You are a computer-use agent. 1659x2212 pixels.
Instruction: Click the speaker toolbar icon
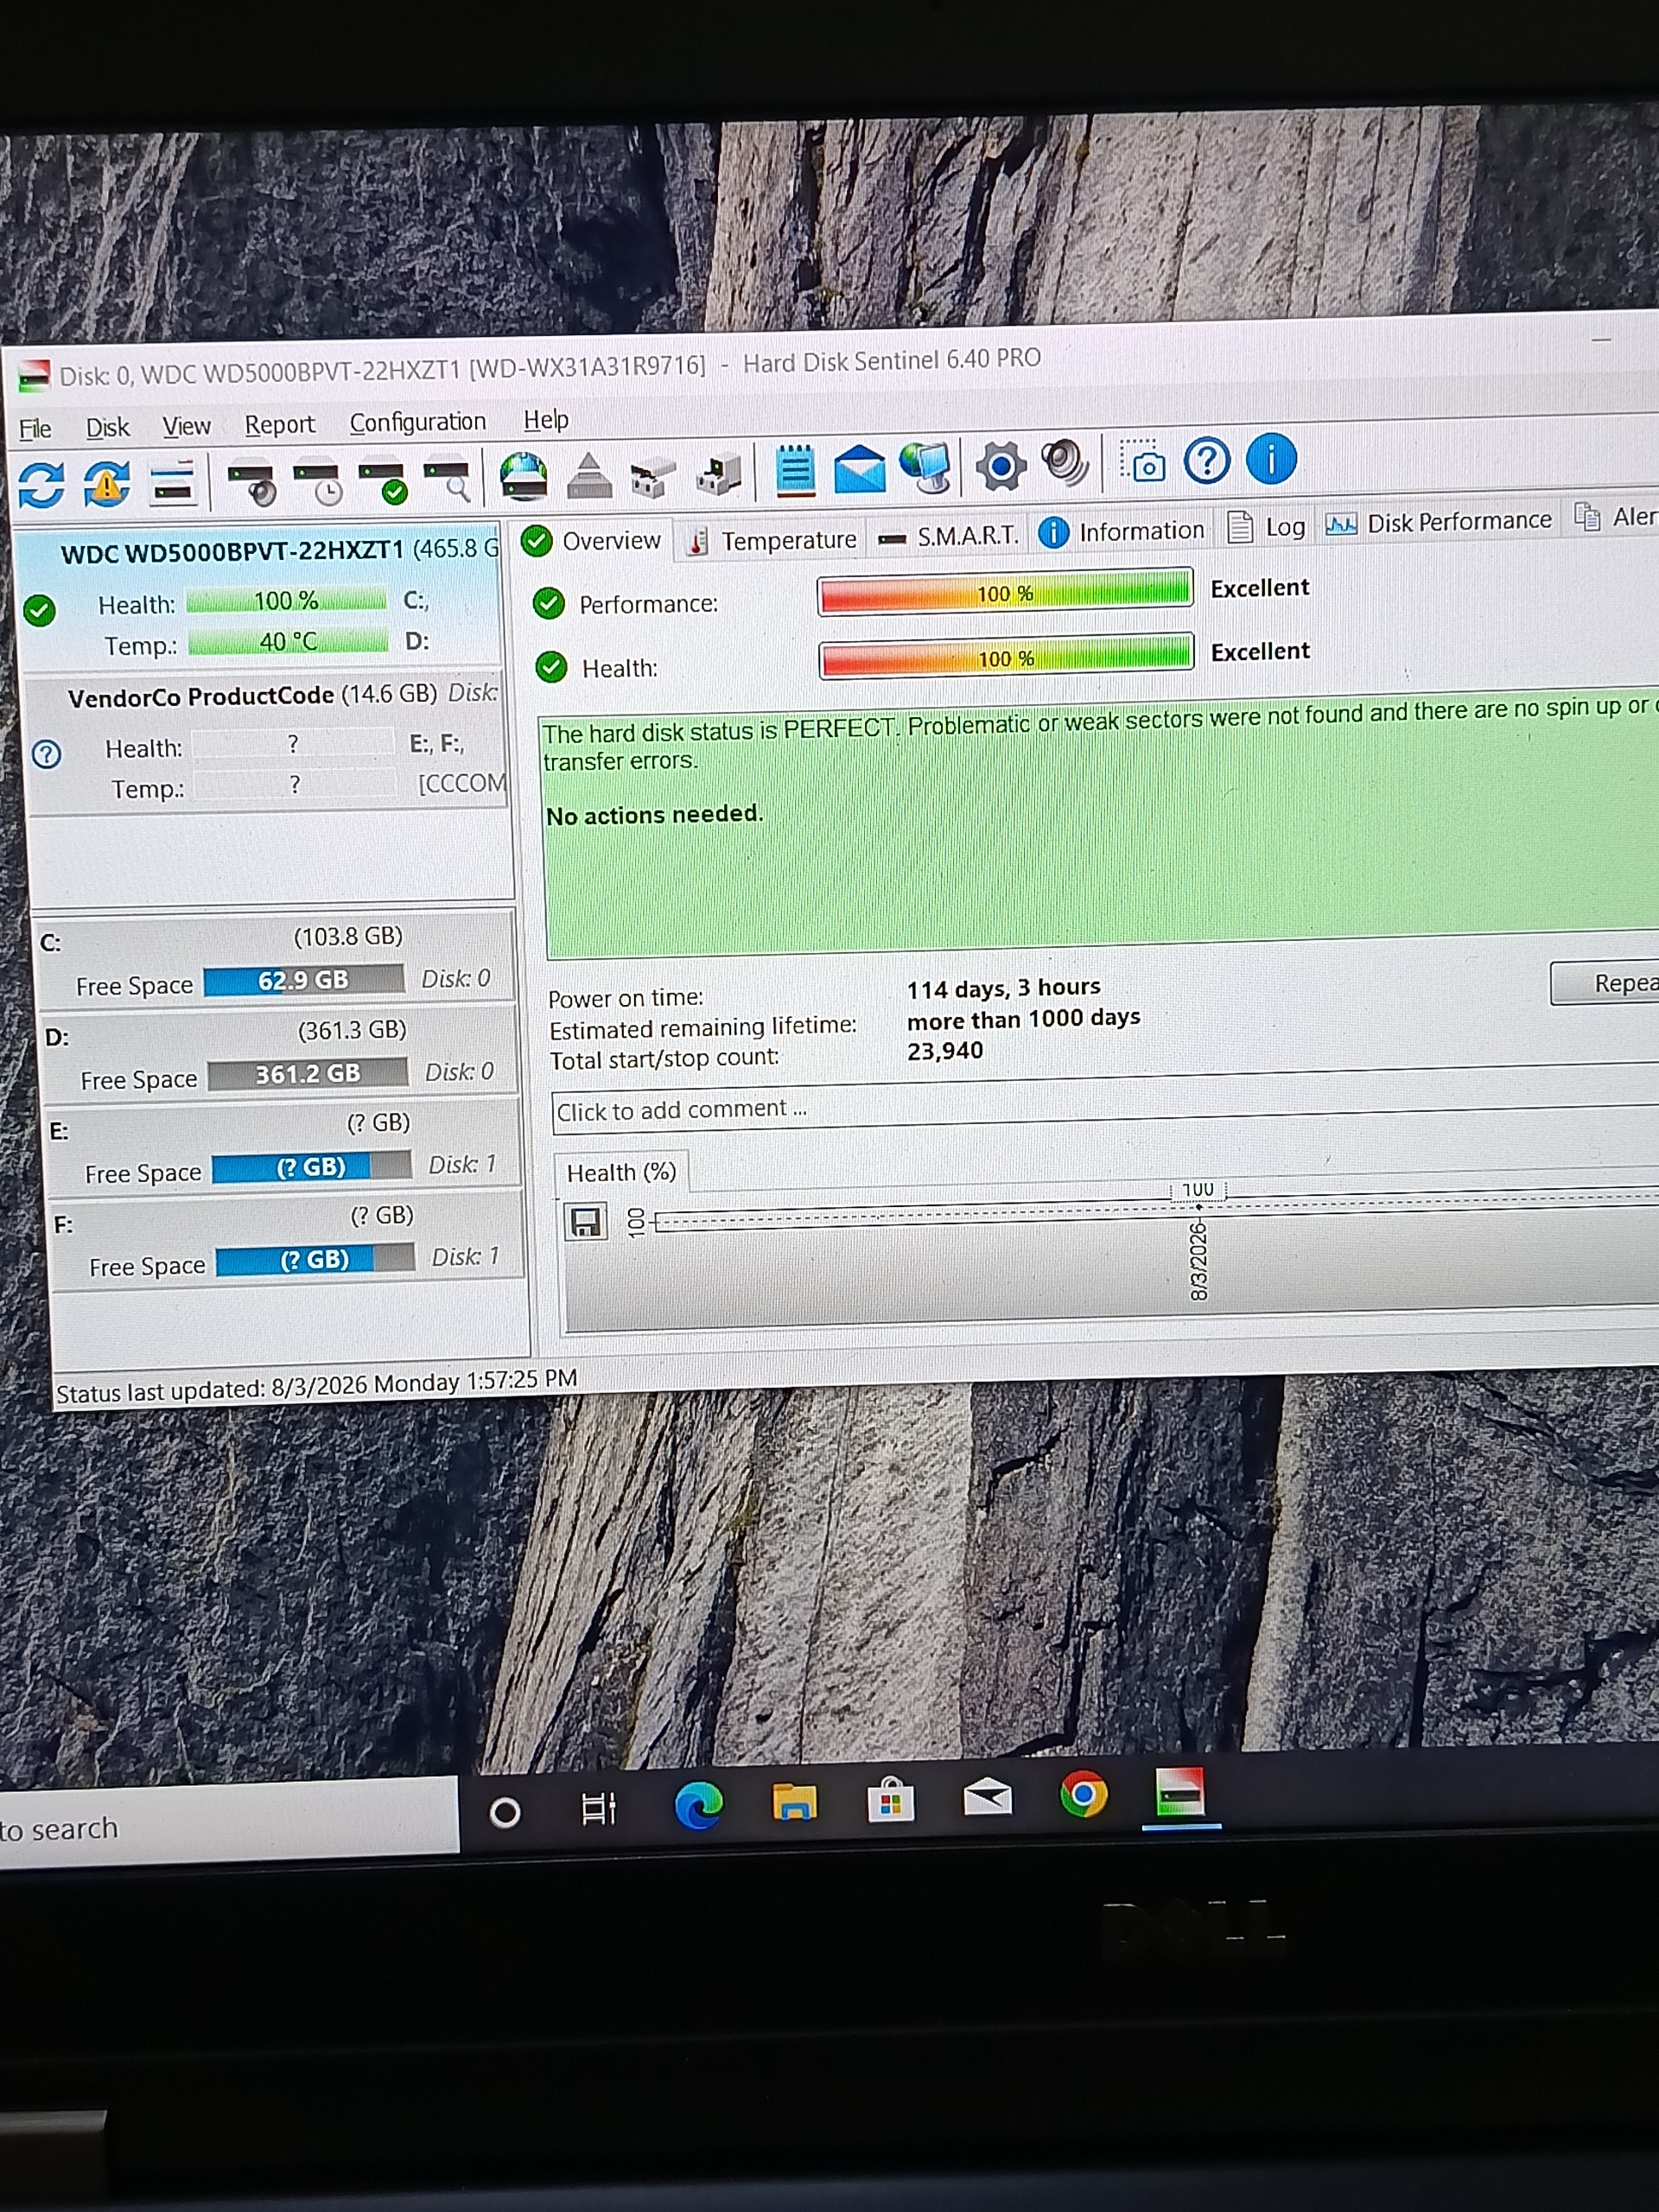1064,463
